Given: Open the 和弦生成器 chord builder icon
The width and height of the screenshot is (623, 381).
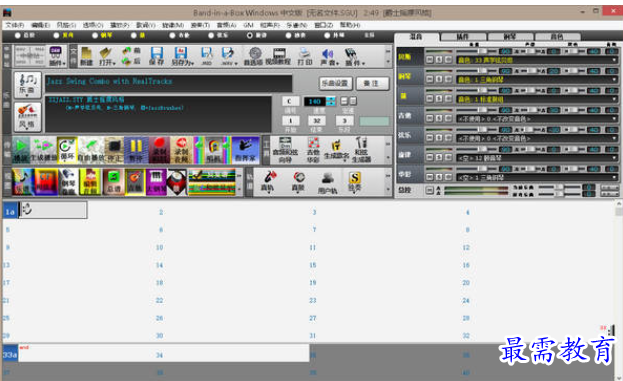Looking at the screenshot, I should click(362, 150).
